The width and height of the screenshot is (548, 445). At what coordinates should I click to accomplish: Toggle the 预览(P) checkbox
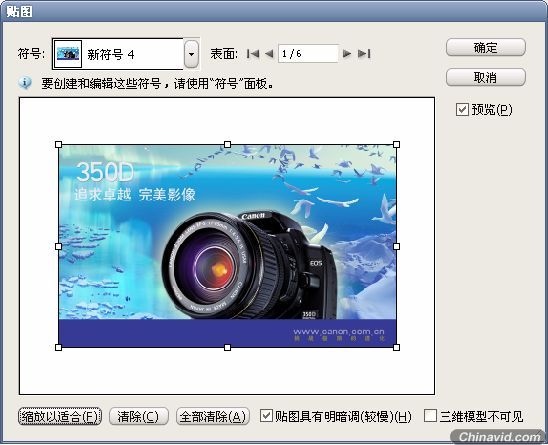pyautogui.click(x=462, y=109)
